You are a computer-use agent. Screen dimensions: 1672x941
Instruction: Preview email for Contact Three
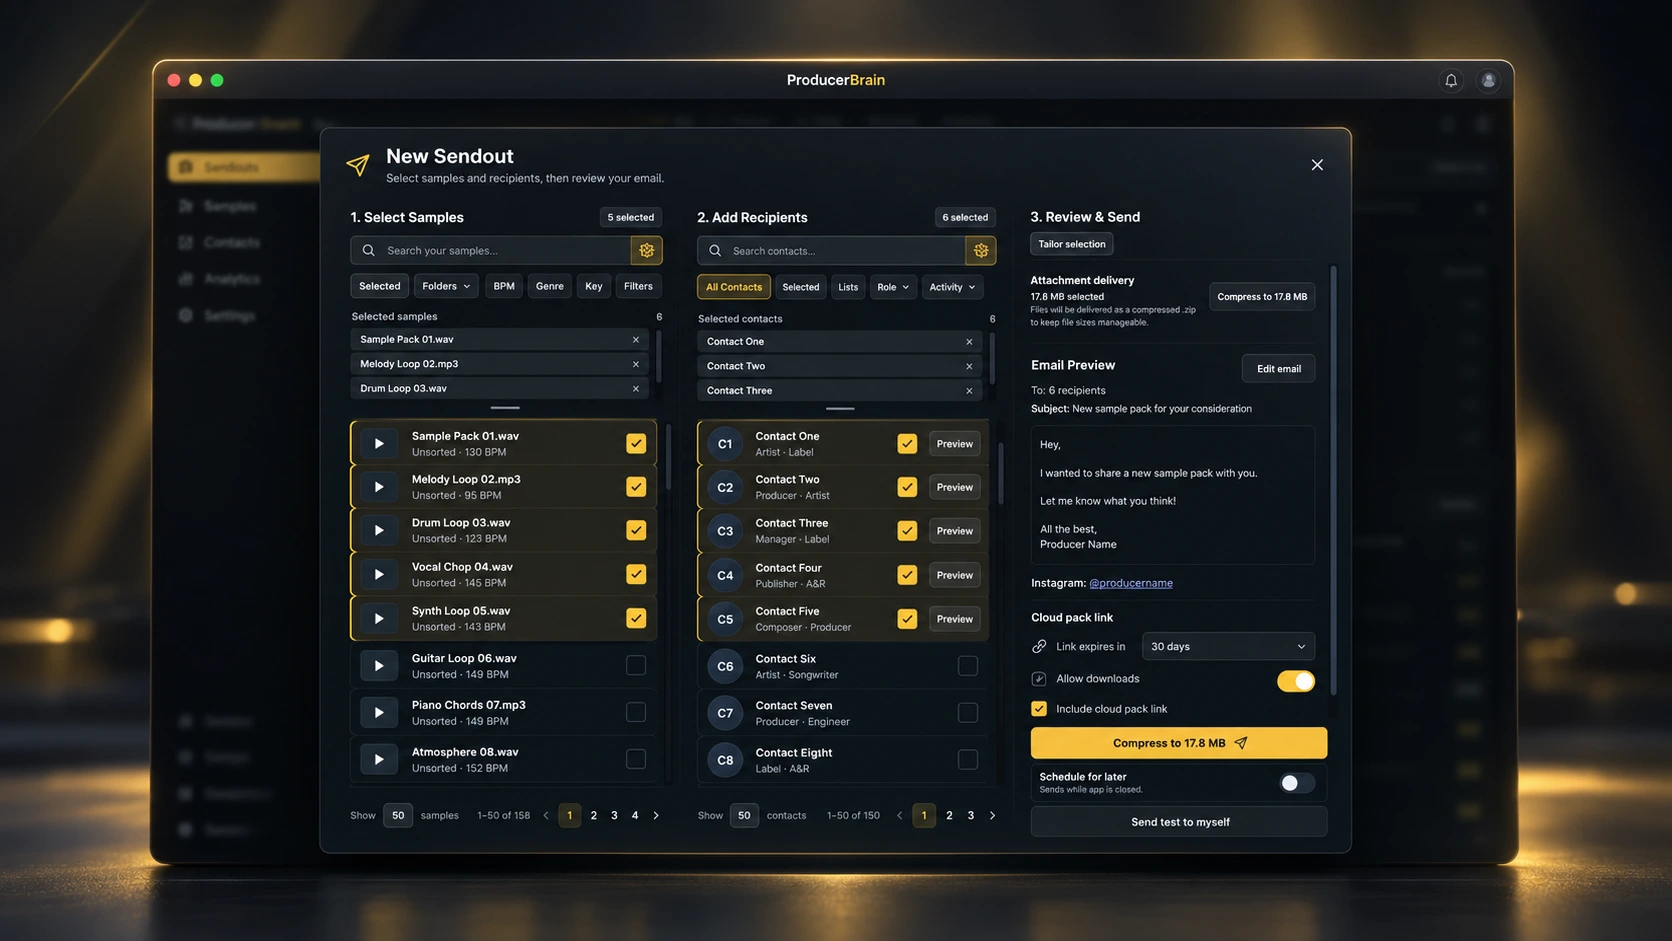point(954,531)
